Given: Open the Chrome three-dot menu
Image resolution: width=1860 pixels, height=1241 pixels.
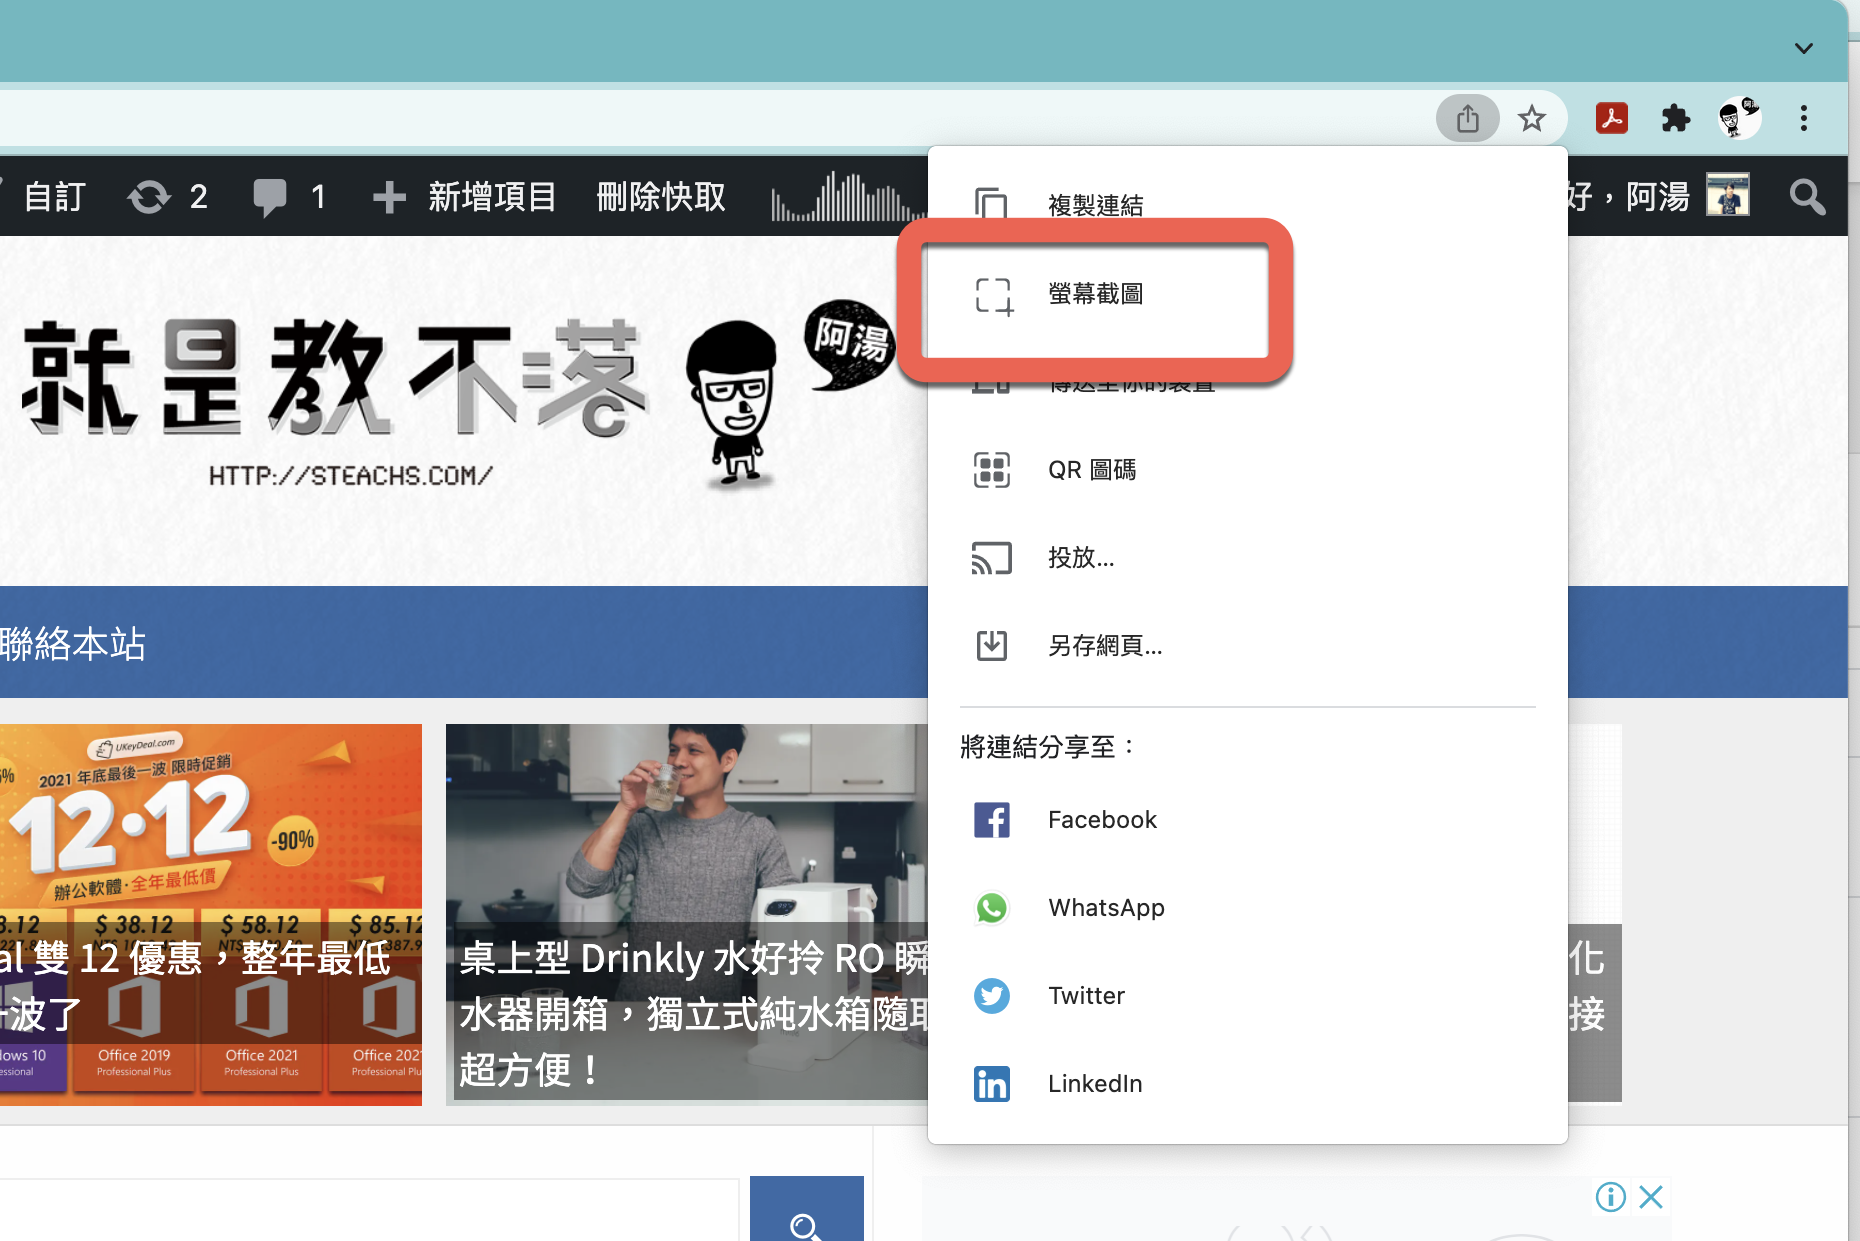Looking at the screenshot, I should 1803,118.
